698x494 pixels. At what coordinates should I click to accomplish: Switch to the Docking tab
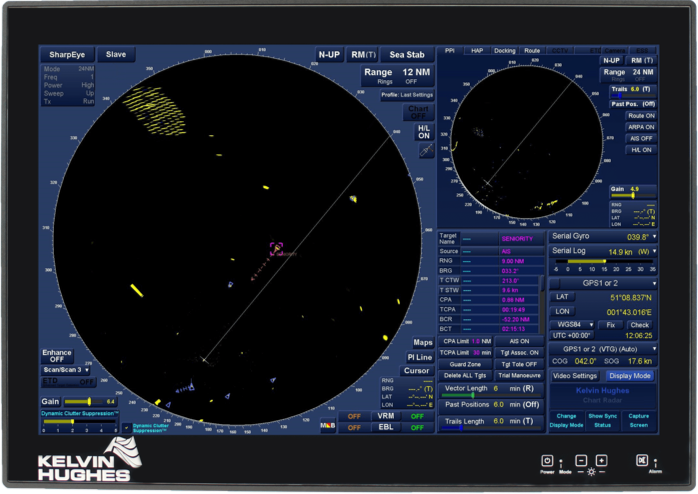[x=504, y=50]
